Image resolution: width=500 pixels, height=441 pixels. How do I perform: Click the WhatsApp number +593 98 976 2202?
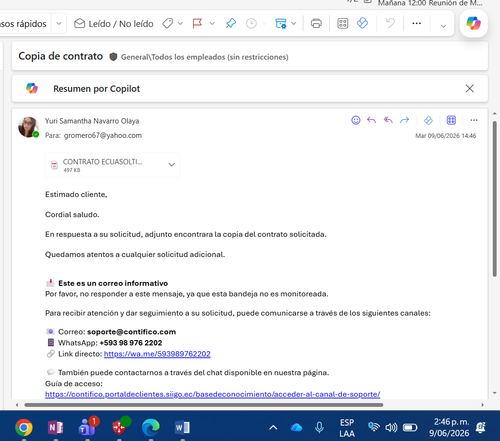pos(131,343)
